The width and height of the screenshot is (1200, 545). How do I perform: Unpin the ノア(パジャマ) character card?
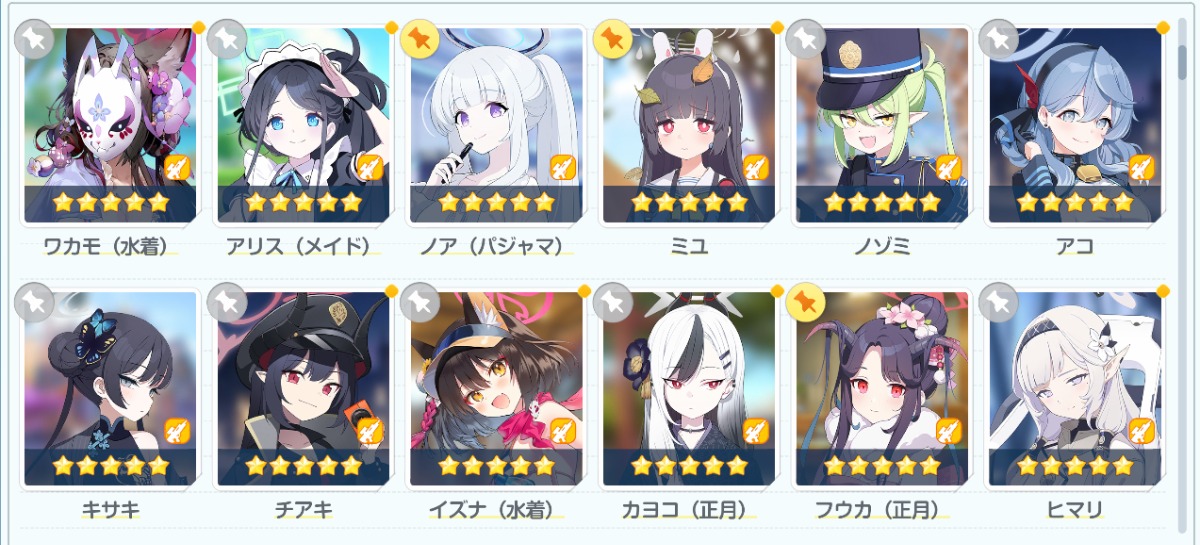(420, 38)
